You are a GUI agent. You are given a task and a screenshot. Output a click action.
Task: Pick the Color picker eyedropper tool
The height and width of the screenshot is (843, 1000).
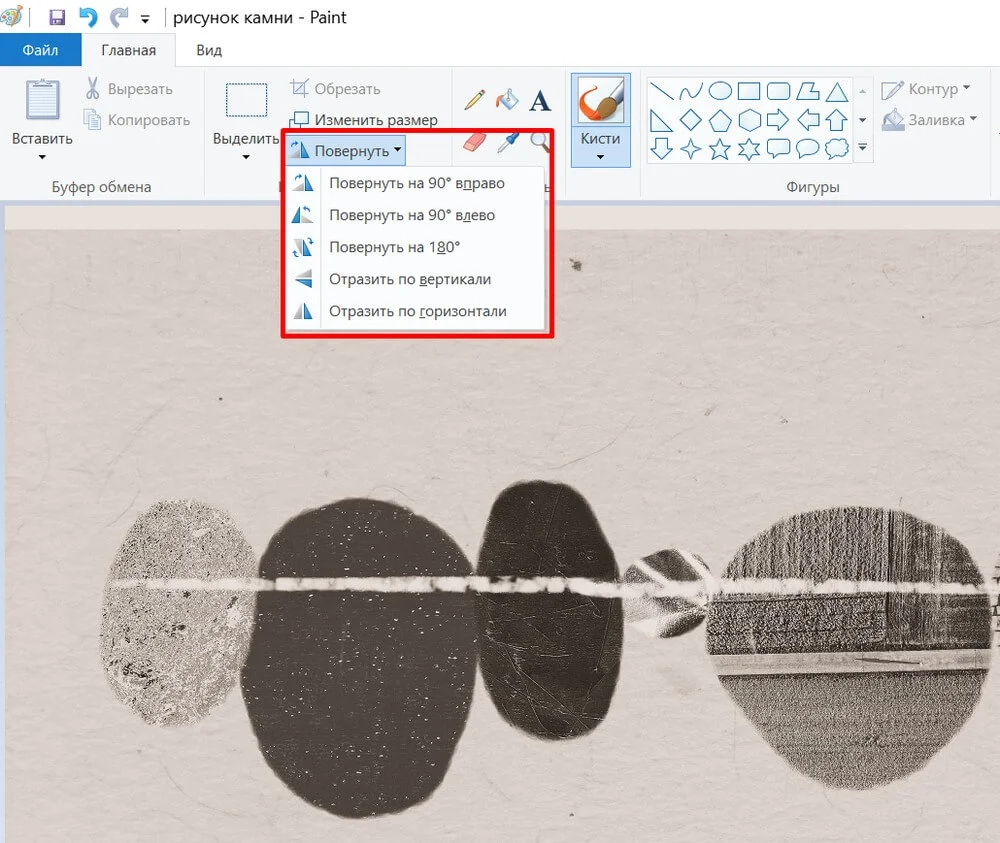(508, 142)
